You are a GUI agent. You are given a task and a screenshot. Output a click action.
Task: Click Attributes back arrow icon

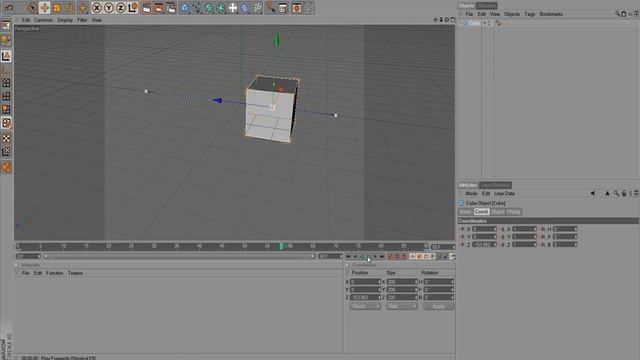[x=592, y=193]
